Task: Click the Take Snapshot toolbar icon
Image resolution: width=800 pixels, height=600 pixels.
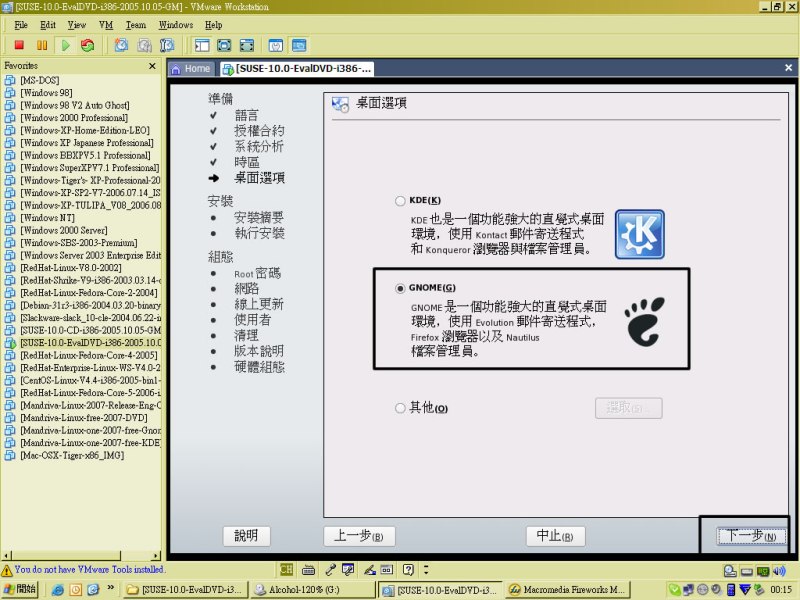Action: tap(121, 45)
